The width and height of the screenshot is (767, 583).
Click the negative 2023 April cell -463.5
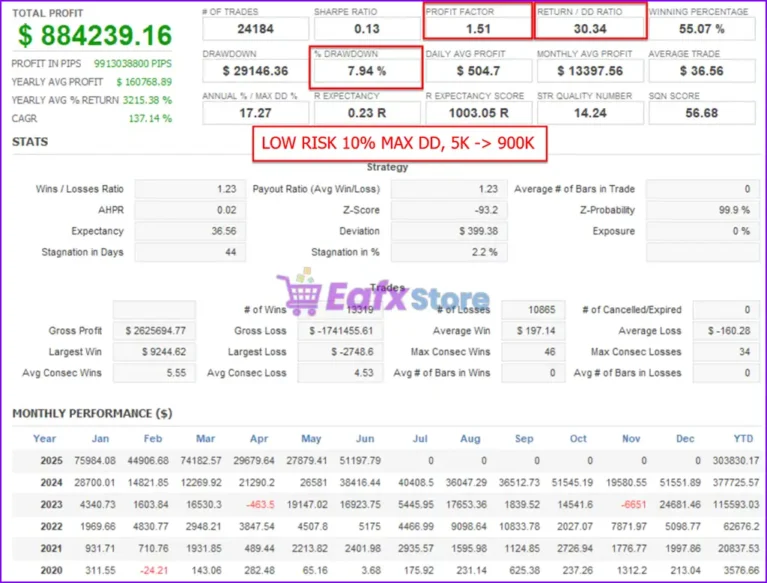[260, 505]
